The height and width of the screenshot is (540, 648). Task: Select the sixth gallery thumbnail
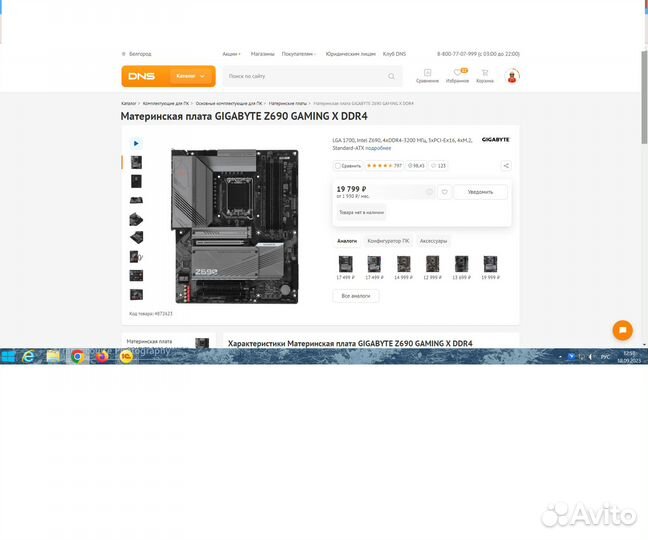coord(136,257)
